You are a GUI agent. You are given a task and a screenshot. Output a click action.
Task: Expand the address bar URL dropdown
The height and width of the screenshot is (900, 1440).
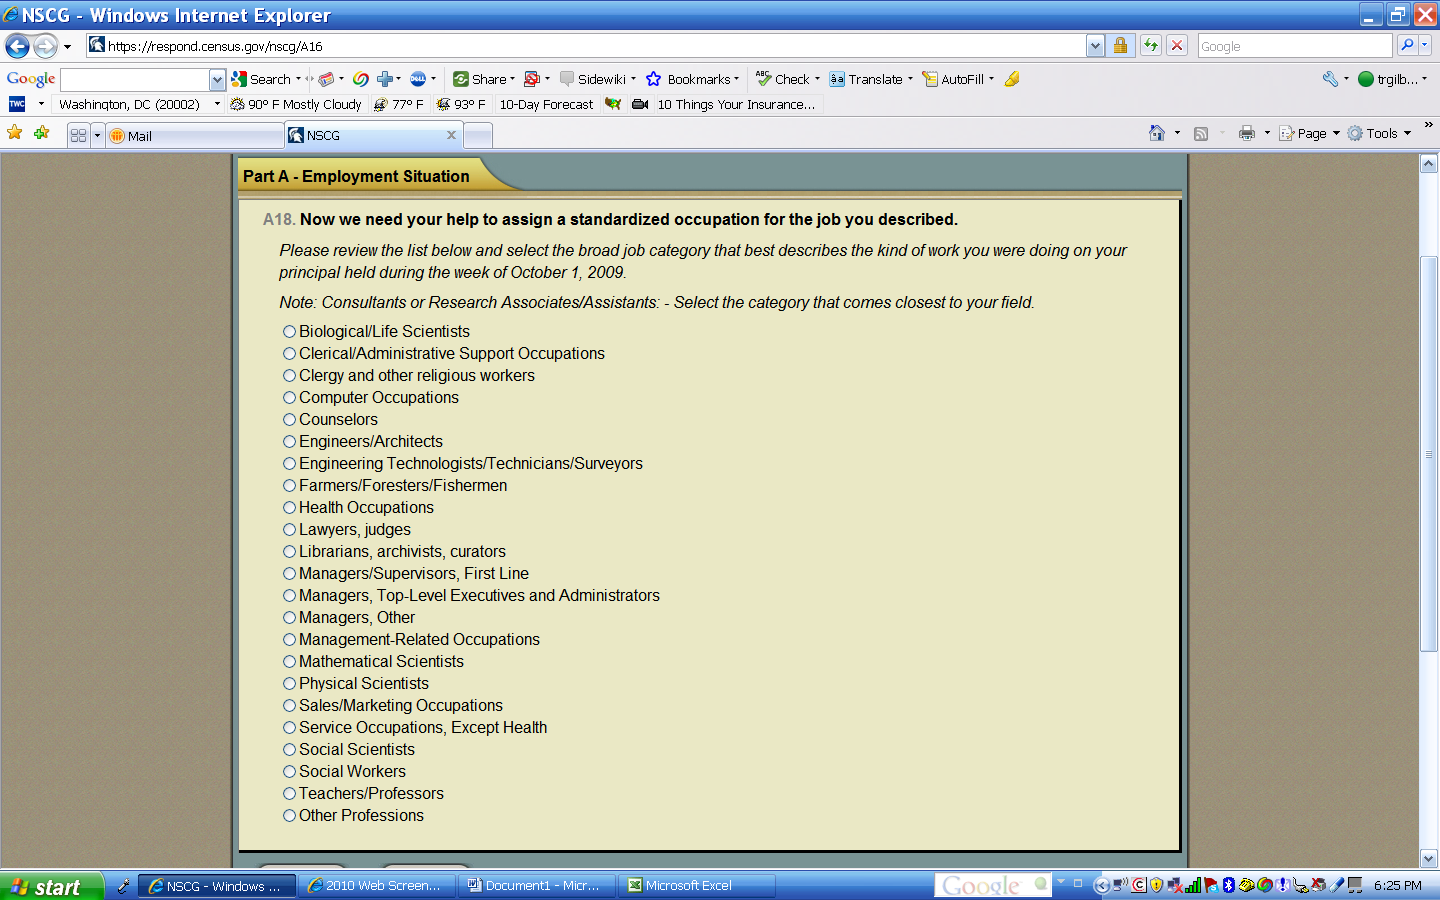pos(1095,46)
